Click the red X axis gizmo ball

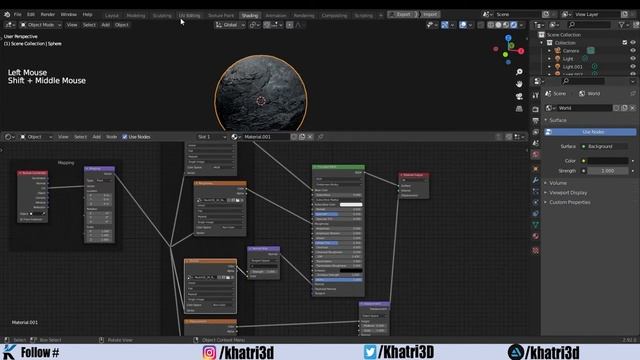(521, 51)
